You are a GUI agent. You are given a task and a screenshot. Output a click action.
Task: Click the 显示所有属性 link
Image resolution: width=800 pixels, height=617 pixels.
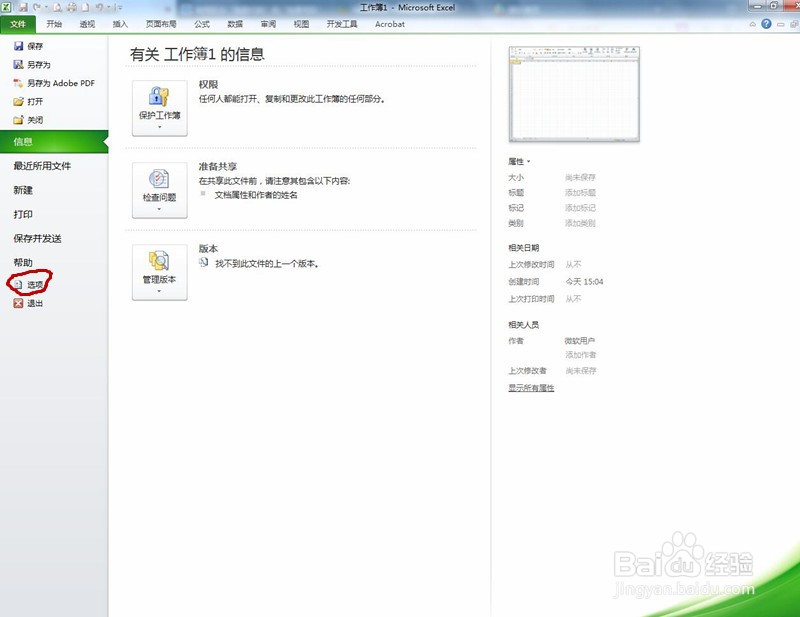[530, 387]
